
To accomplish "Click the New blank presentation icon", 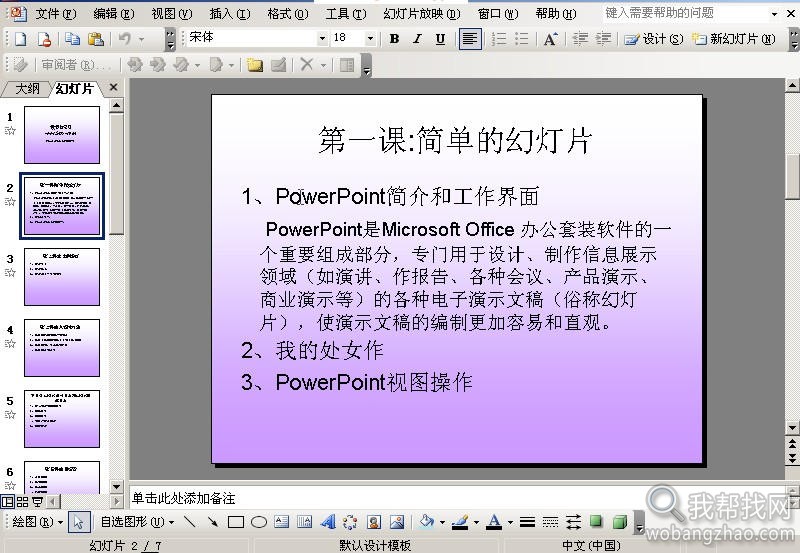I will (20, 39).
